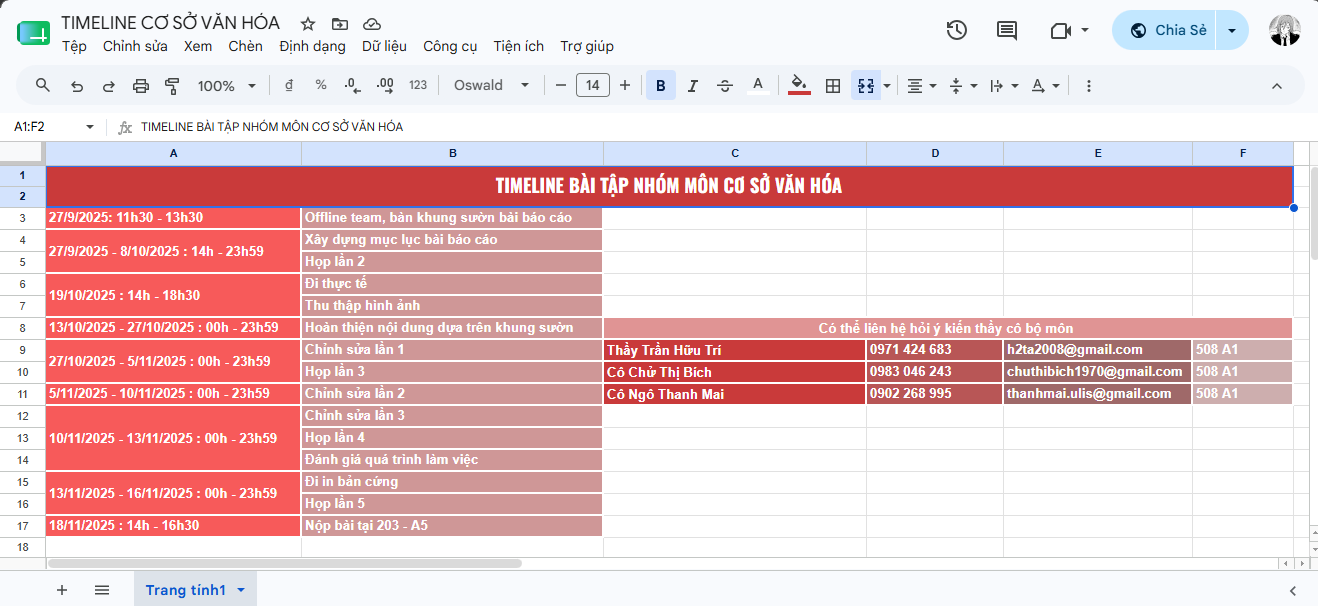Screen dimensions: 1318x606
Task: Toggle bold formatting button
Action: pyautogui.click(x=660, y=86)
